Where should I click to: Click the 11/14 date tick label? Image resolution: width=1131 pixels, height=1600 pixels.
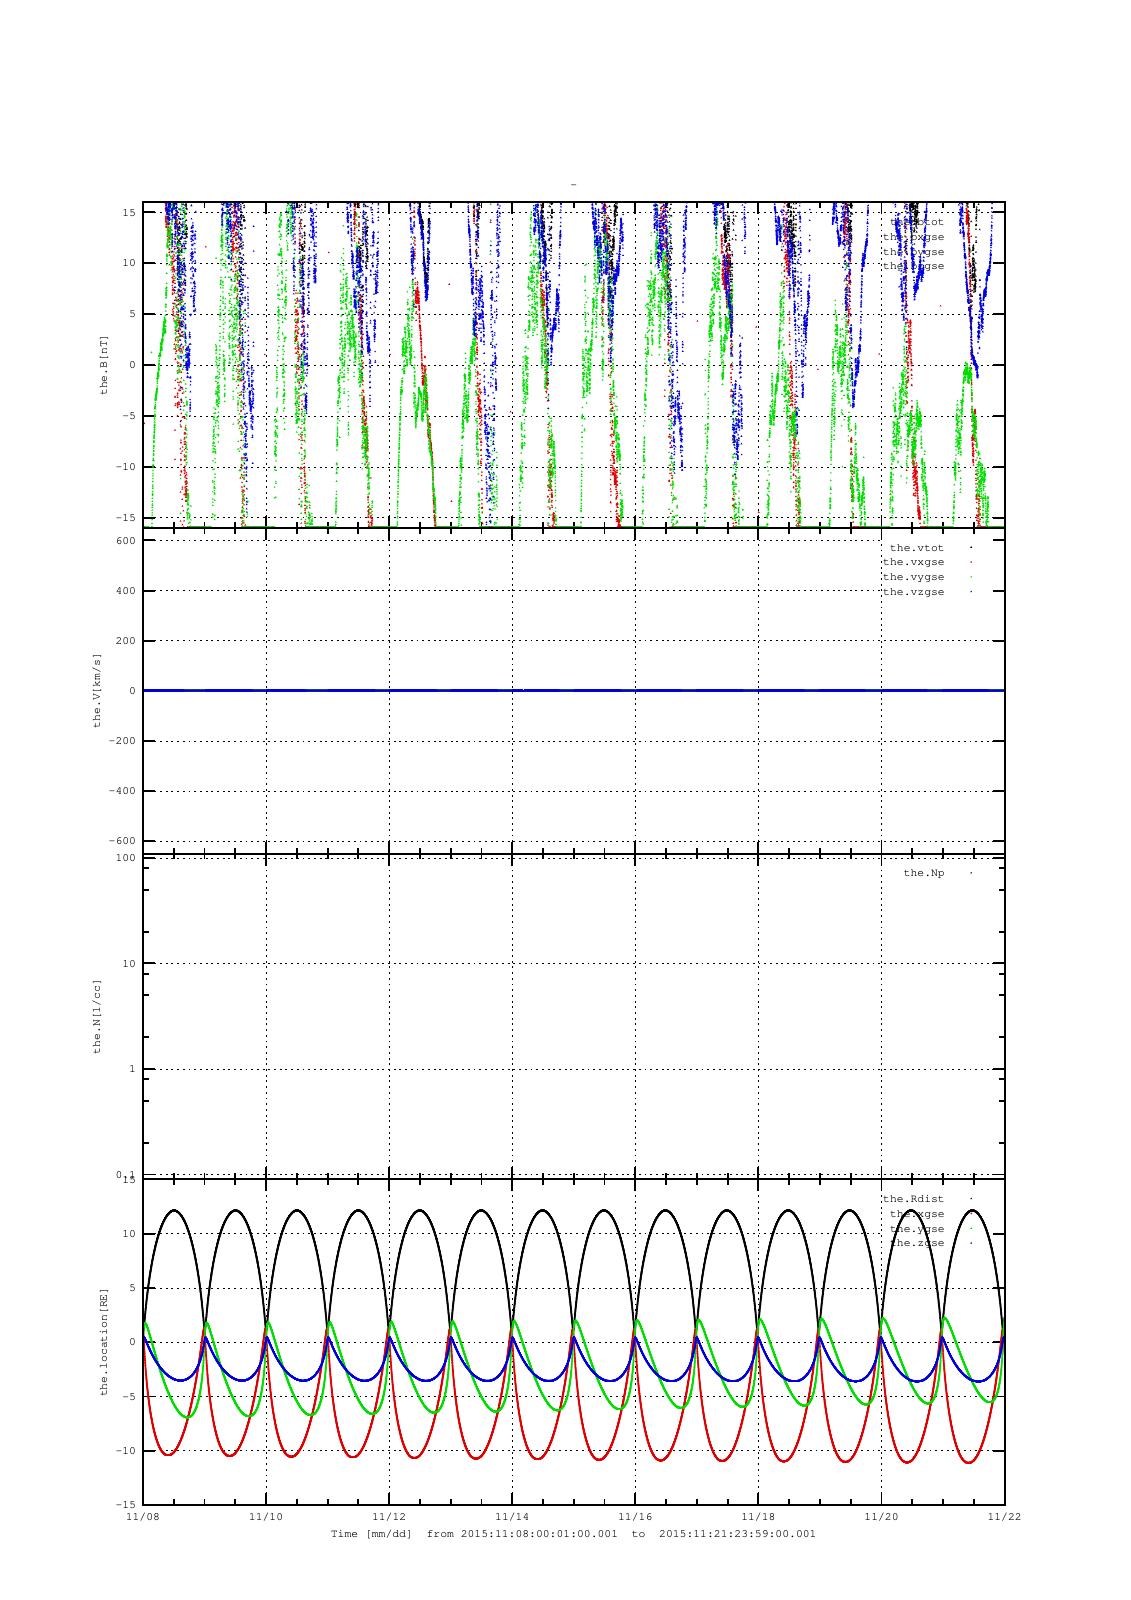(512, 1516)
